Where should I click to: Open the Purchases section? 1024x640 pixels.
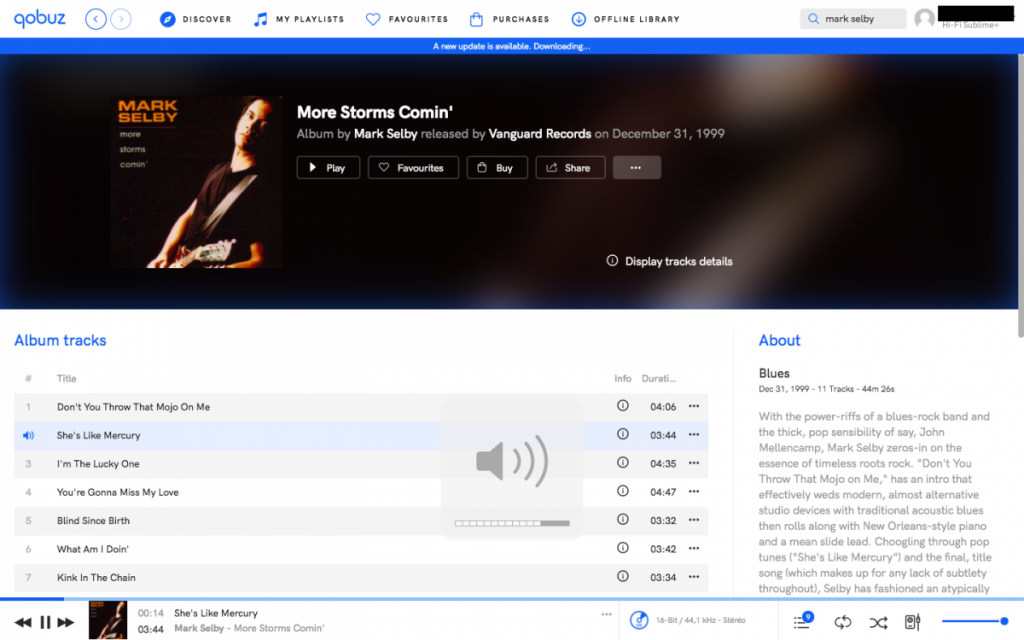coord(509,19)
